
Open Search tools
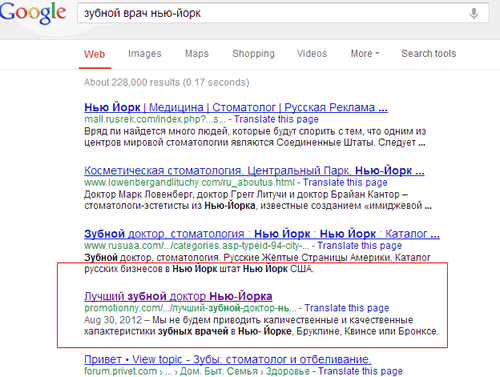(429, 54)
